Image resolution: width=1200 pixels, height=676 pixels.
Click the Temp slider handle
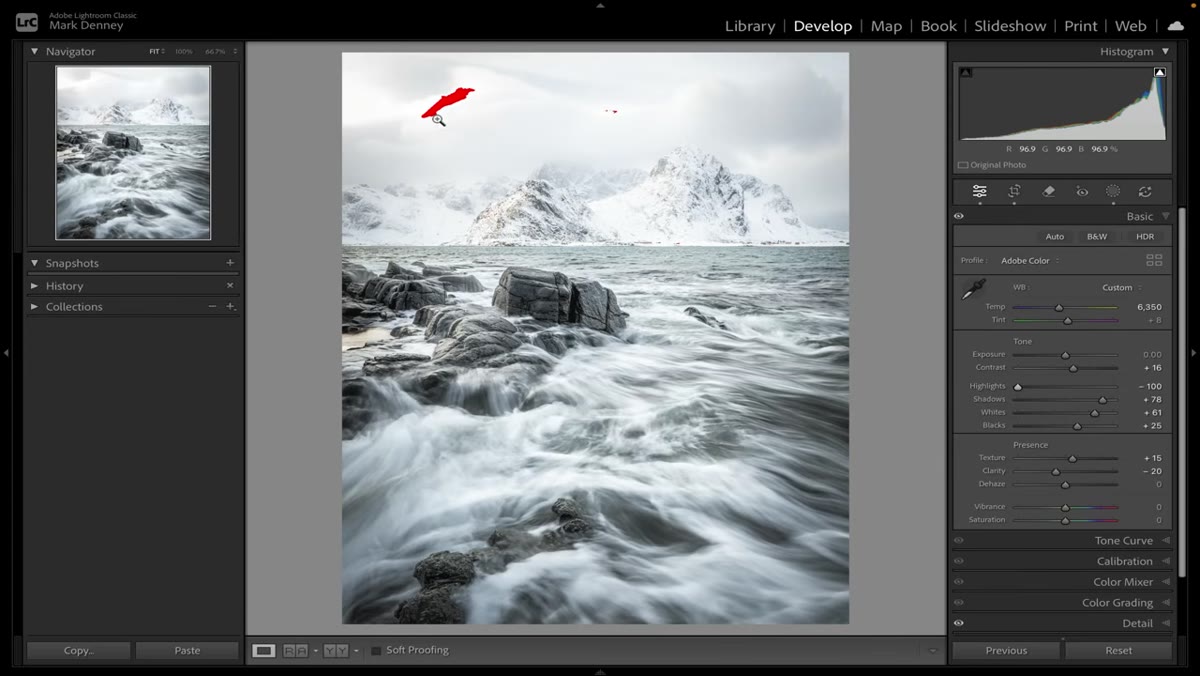1059,308
